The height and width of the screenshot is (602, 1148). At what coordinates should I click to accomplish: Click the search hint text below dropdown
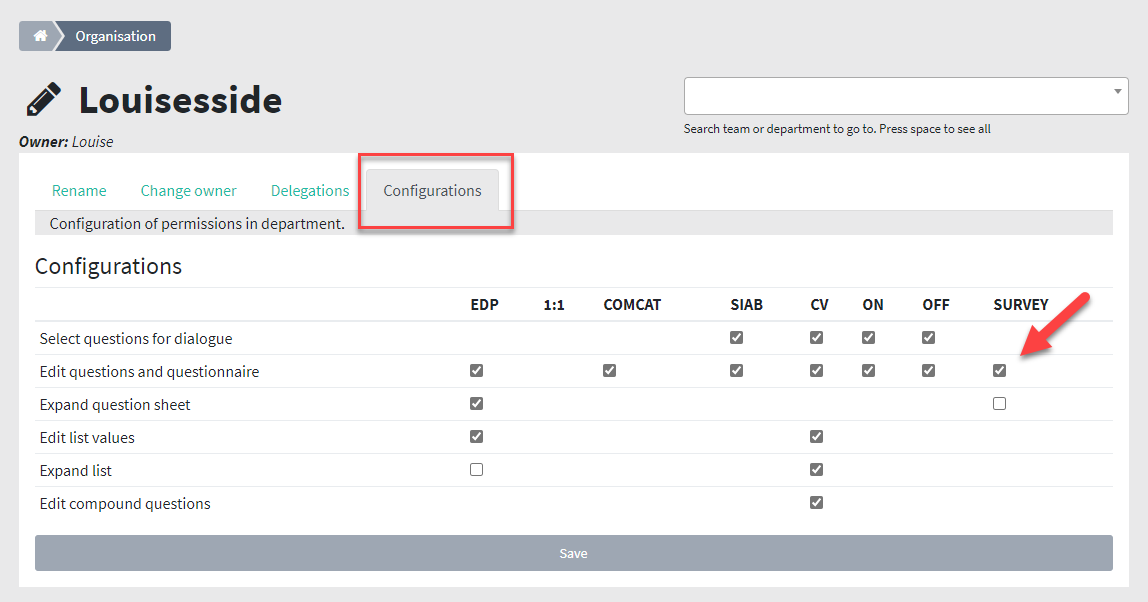pyautogui.click(x=837, y=129)
